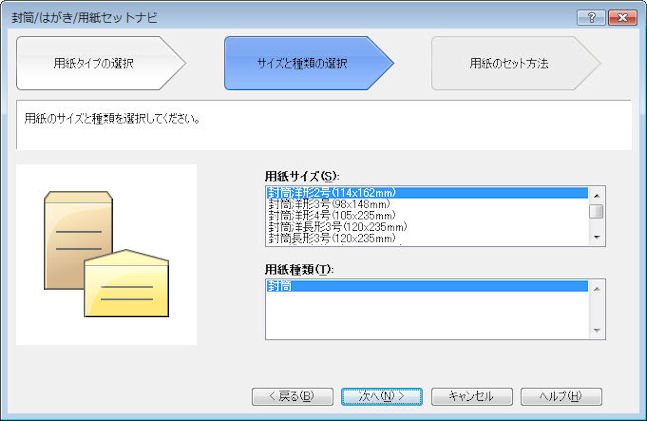Click down arrow of 用紙種類 list scrollbar
The height and width of the screenshot is (421, 647).
tap(596, 331)
